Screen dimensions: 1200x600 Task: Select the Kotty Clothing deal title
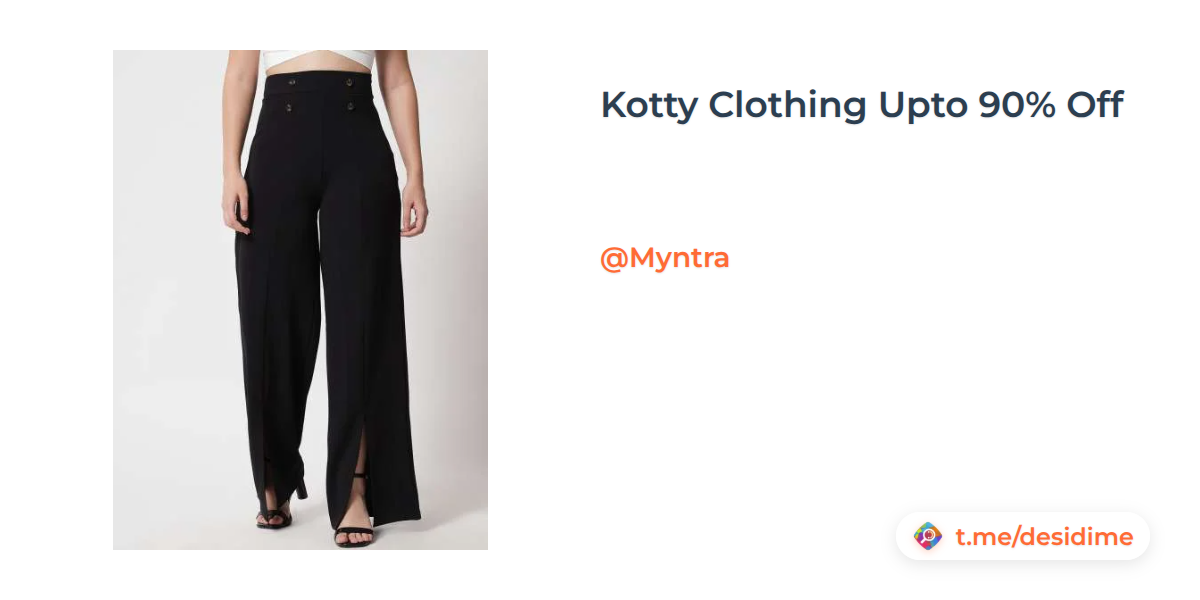[862, 105]
